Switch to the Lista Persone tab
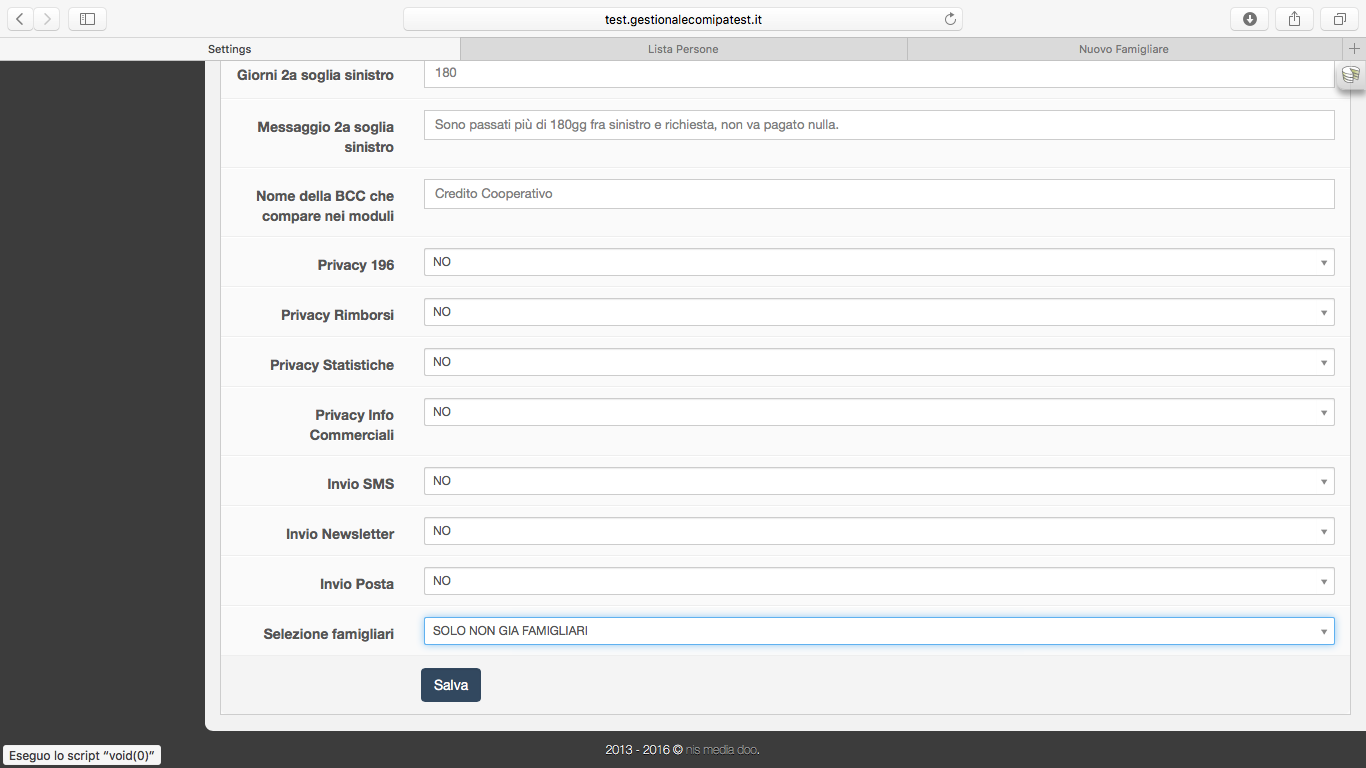This screenshot has width=1366, height=768. (x=683, y=49)
